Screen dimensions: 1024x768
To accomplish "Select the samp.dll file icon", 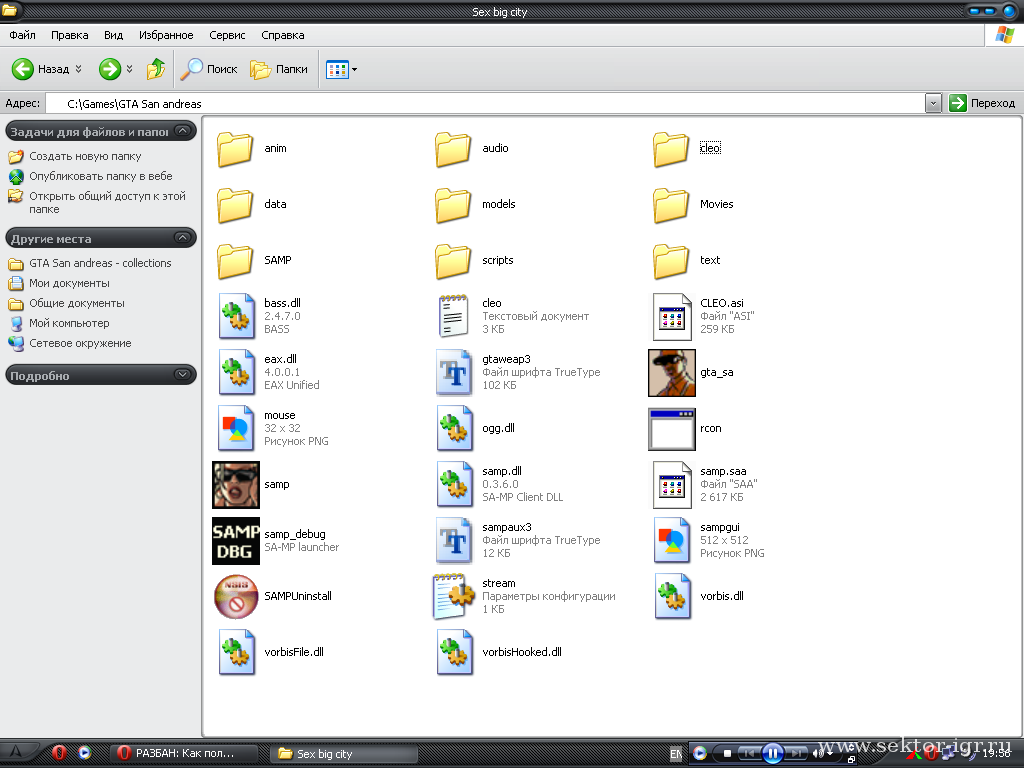I will [454, 485].
